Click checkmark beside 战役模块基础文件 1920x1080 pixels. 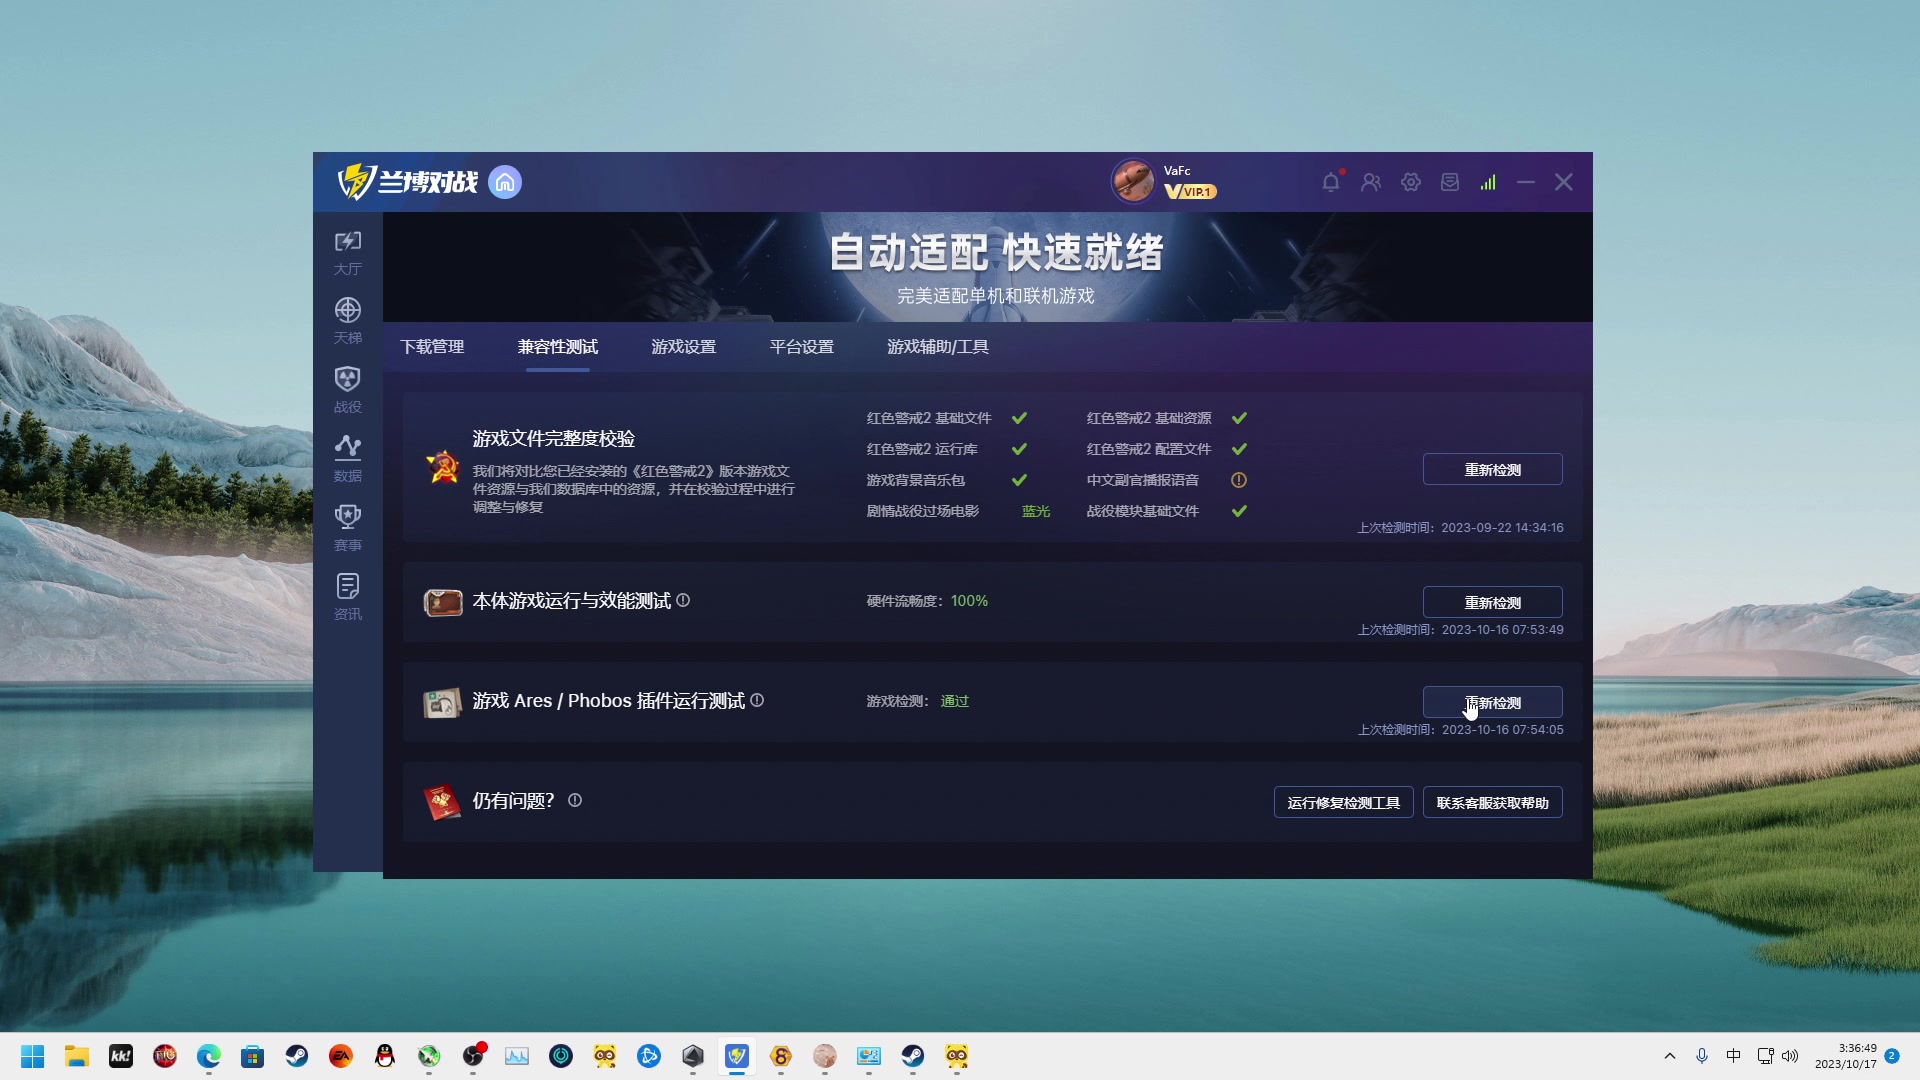tap(1239, 511)
